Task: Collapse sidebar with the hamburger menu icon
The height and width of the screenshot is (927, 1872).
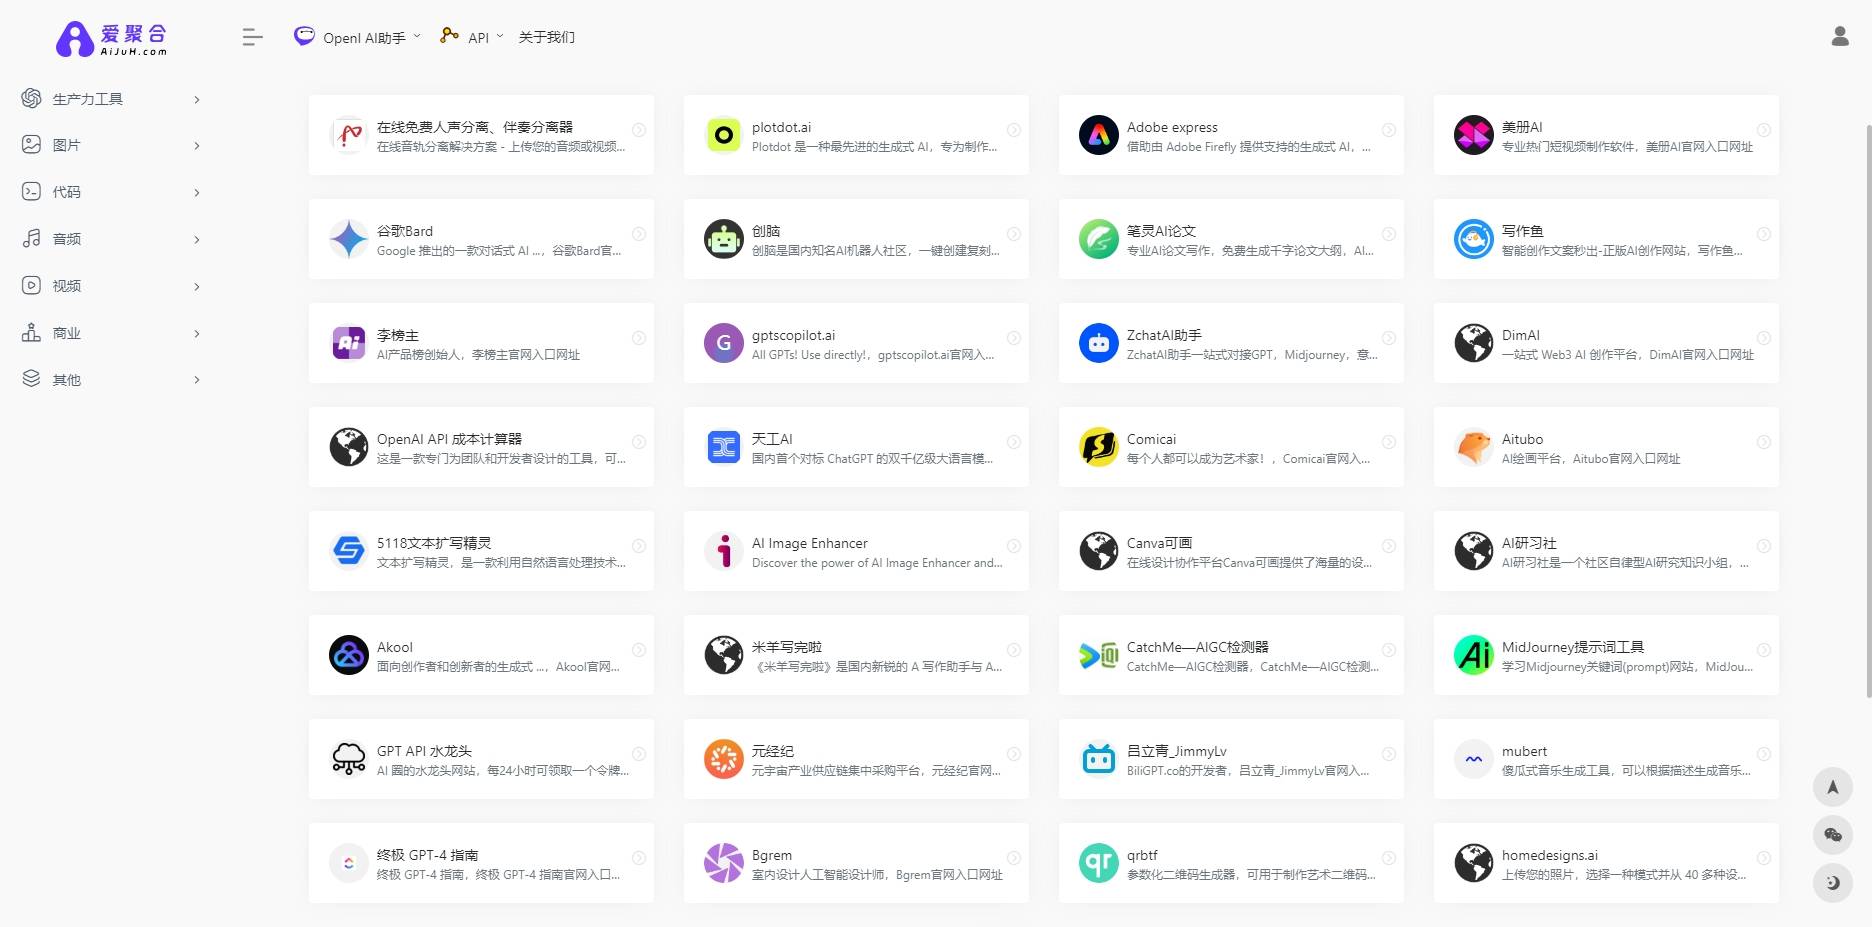Action: [252, 38]
